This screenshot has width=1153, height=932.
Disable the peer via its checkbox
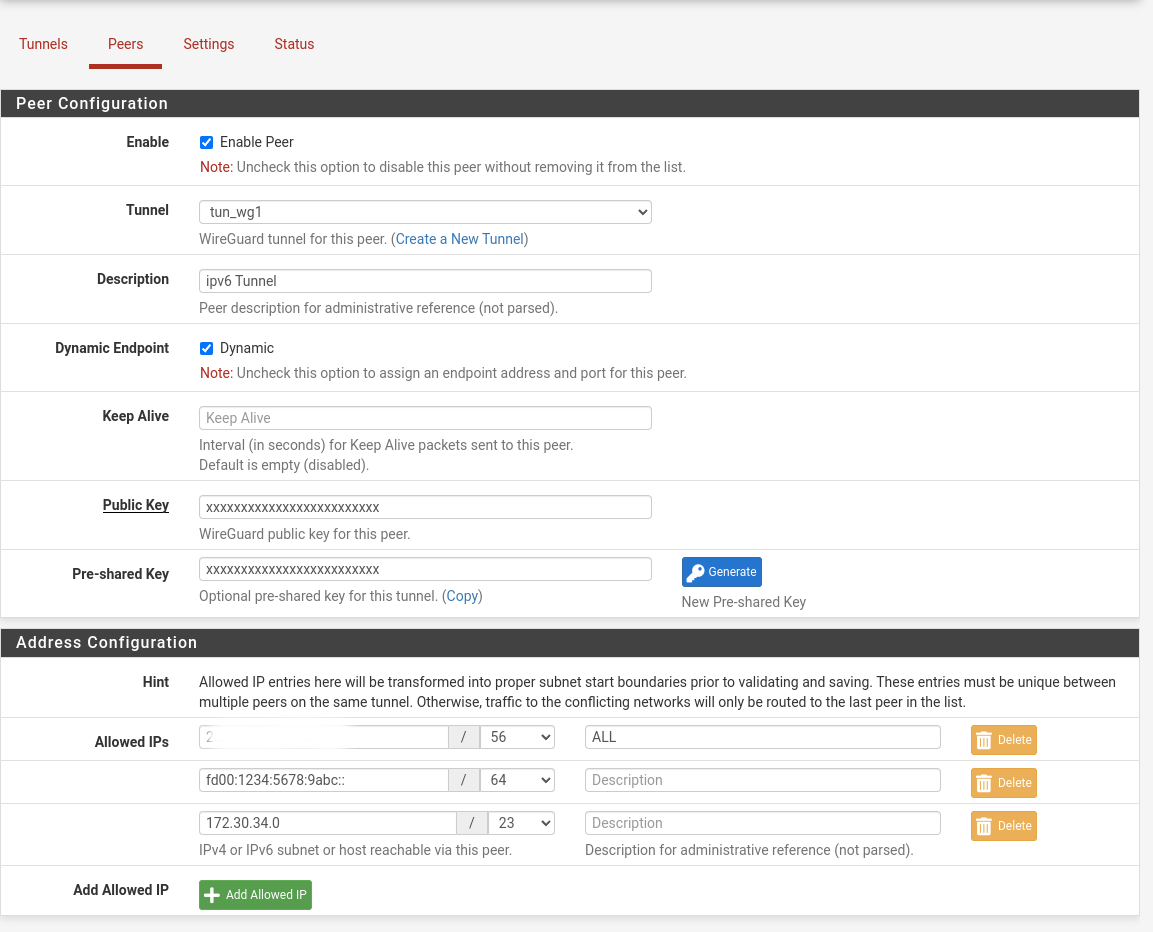206,142
